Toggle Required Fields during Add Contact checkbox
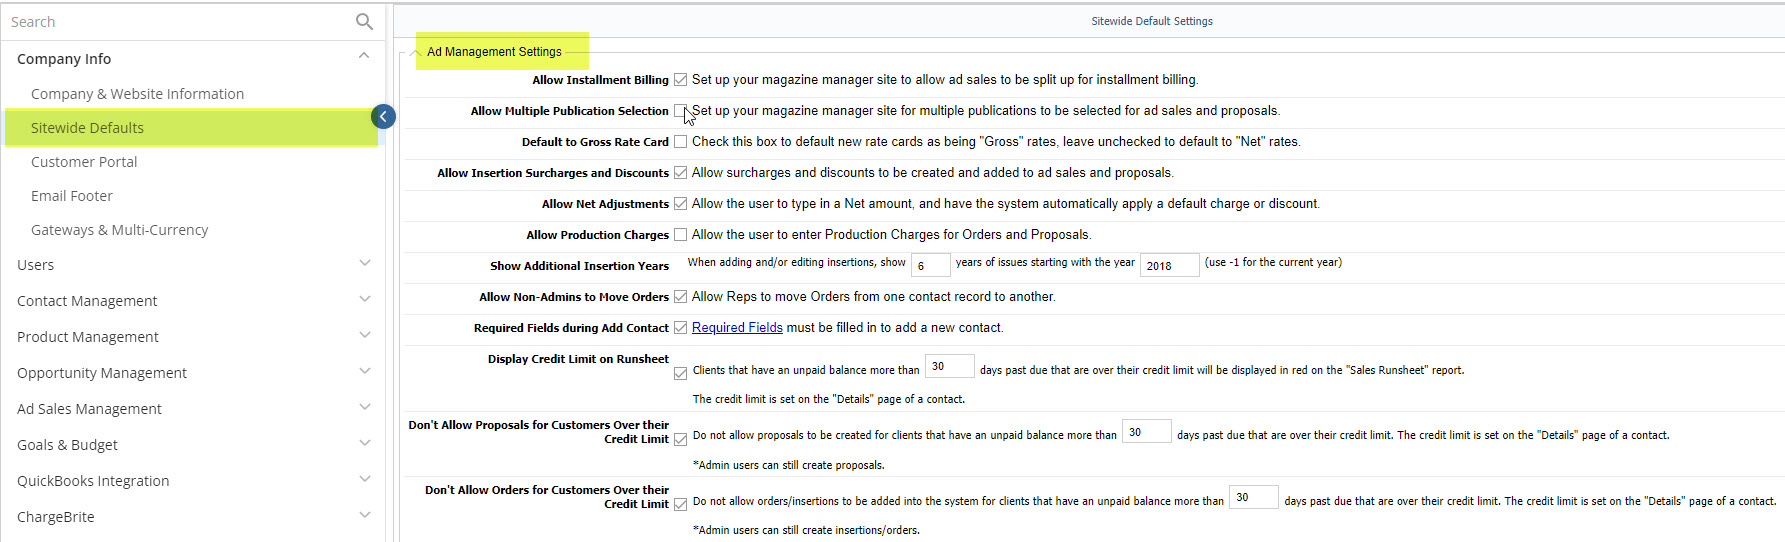 (x=680, y=328)
